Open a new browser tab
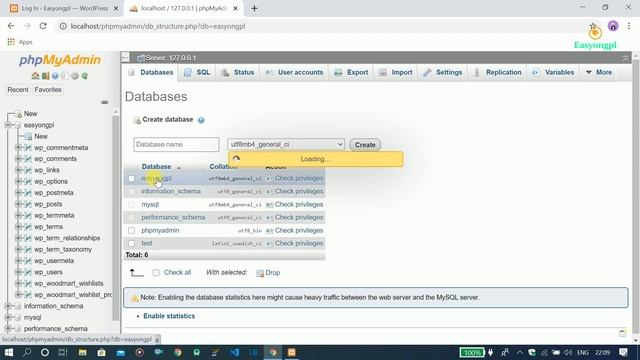This screenshot has width=640, height=360. coord(254,8)
